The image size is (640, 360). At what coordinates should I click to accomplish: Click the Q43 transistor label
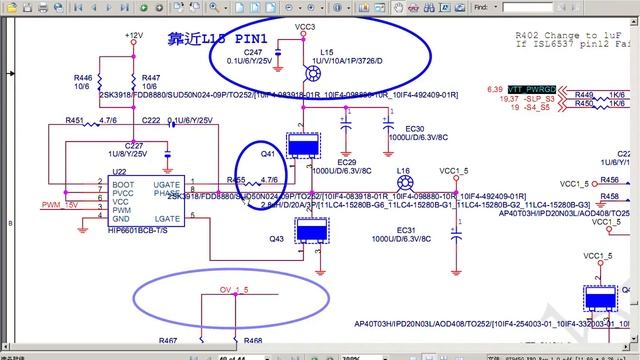276,239
